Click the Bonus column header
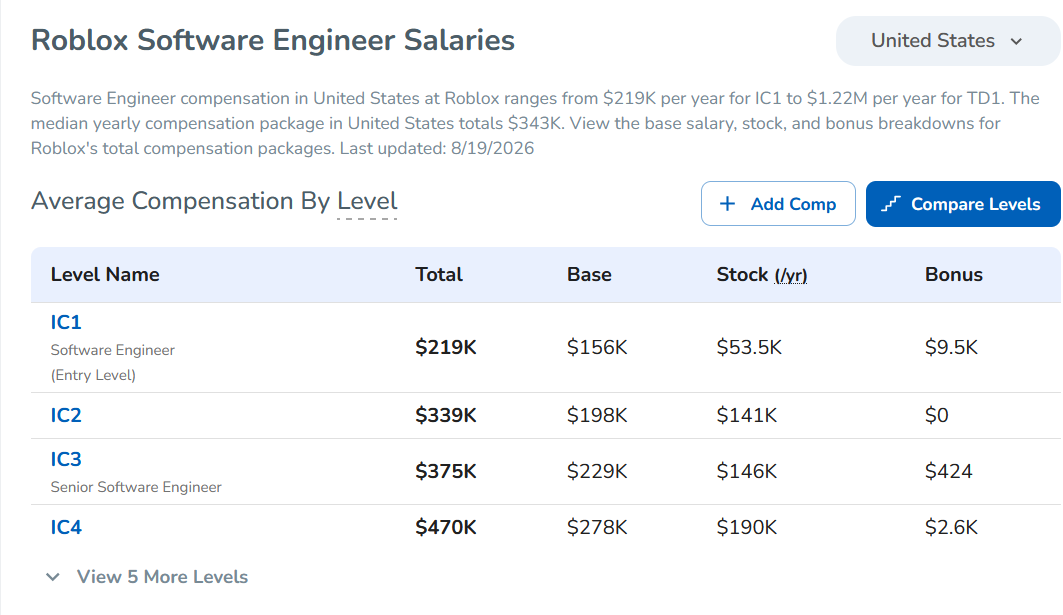Image resolution: width=1063 pixels, height=615 pixels. pos(953,275)
